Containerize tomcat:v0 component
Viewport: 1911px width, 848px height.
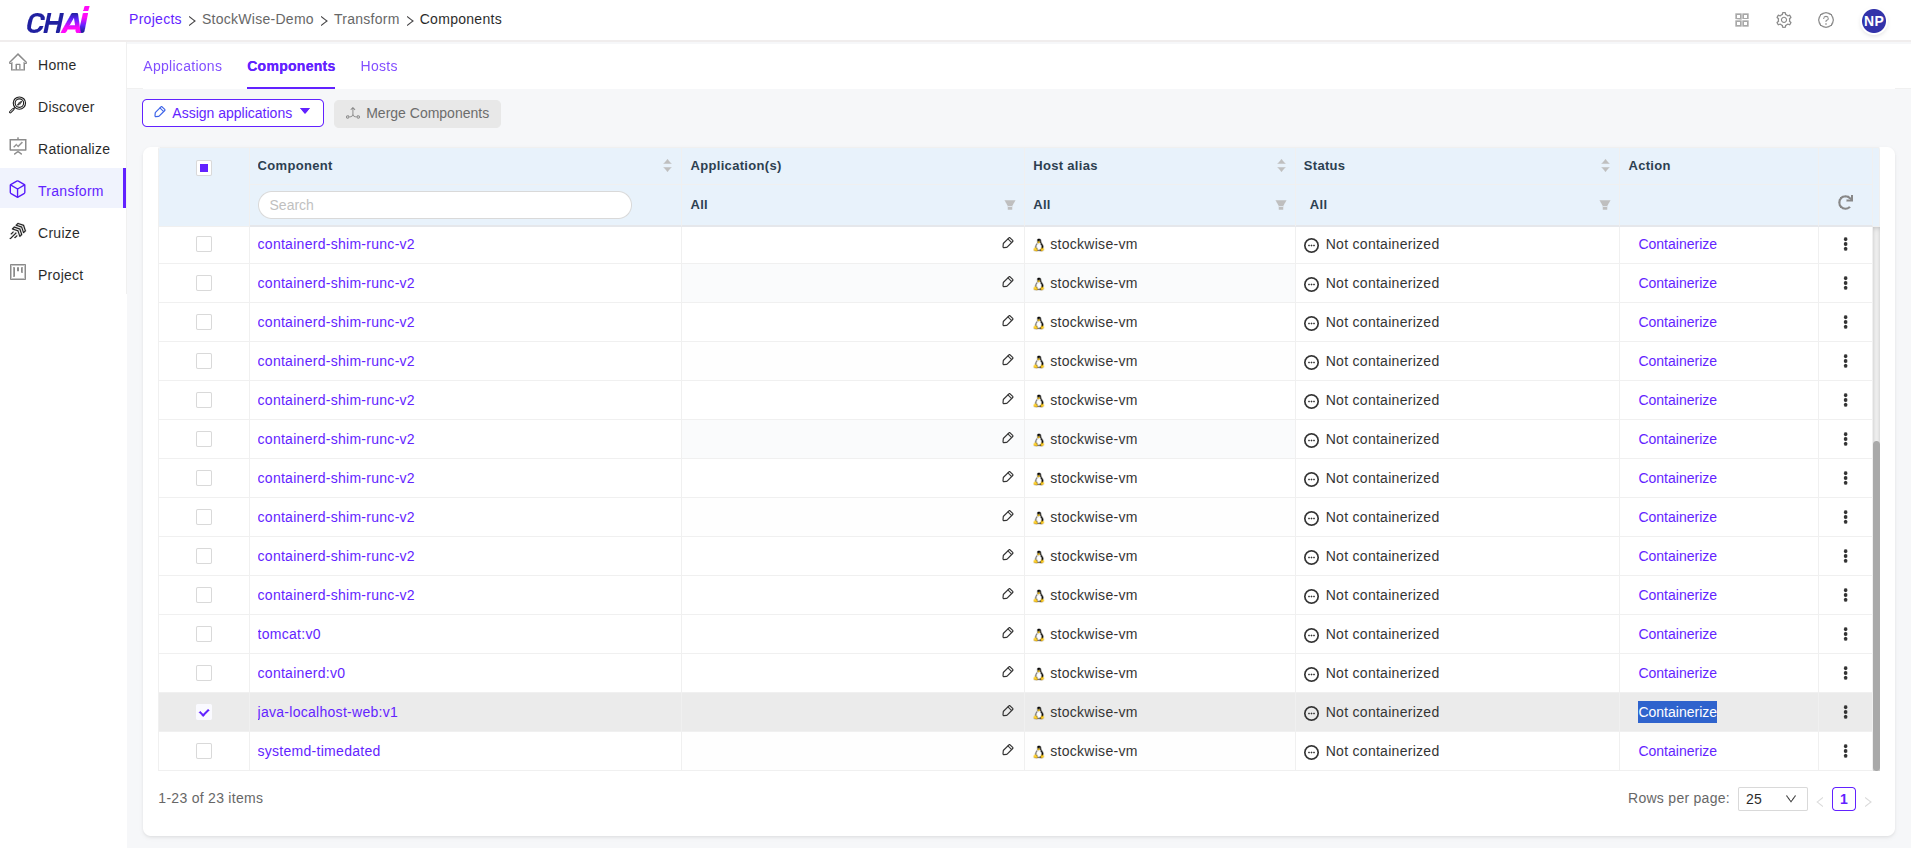pos(1677,634)
